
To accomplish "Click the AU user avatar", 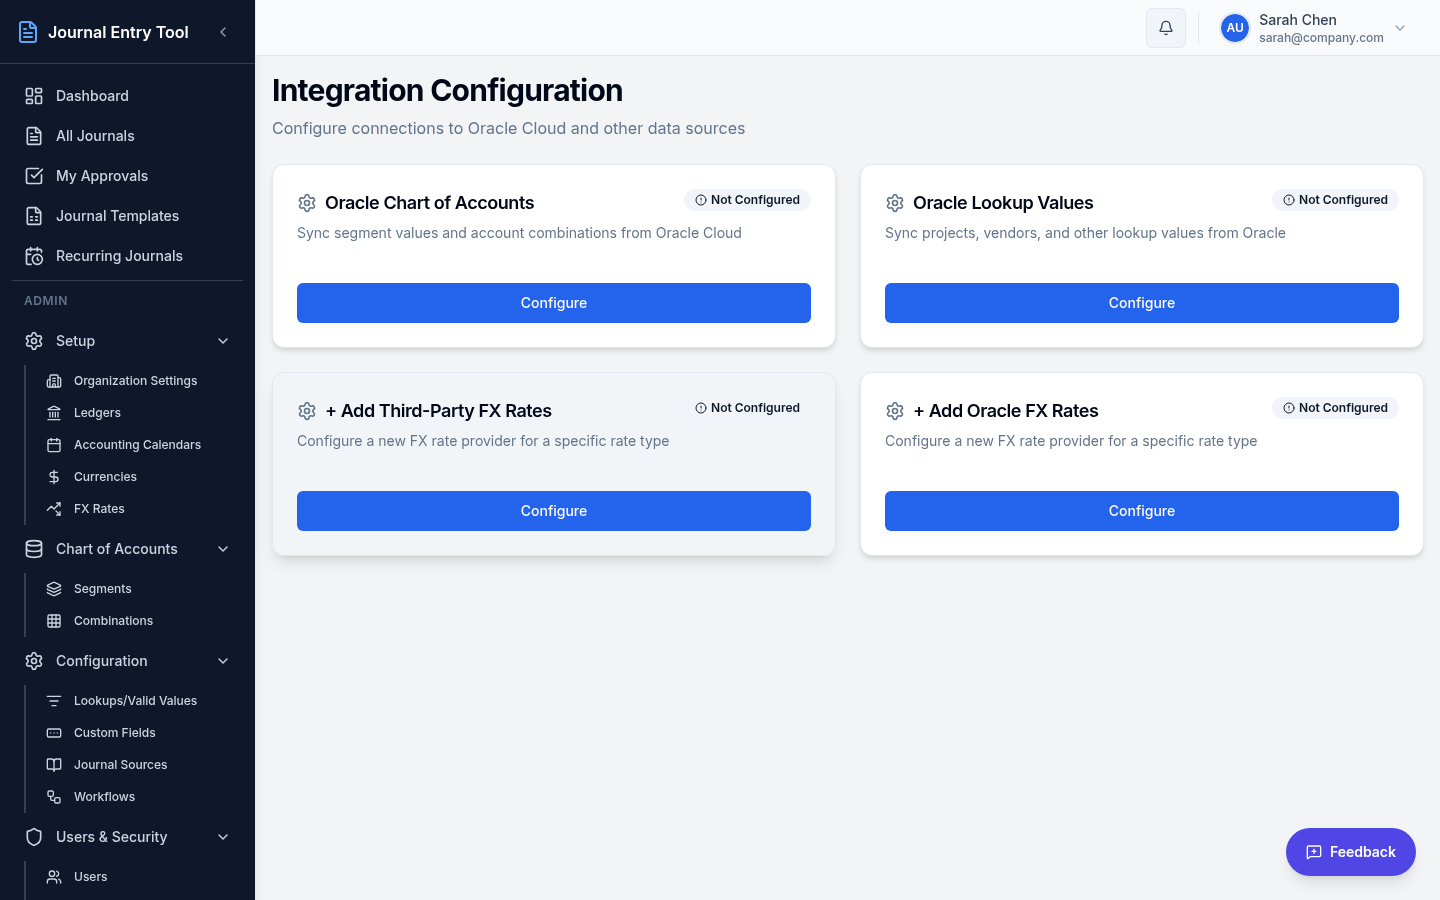I will point(1234,27).
